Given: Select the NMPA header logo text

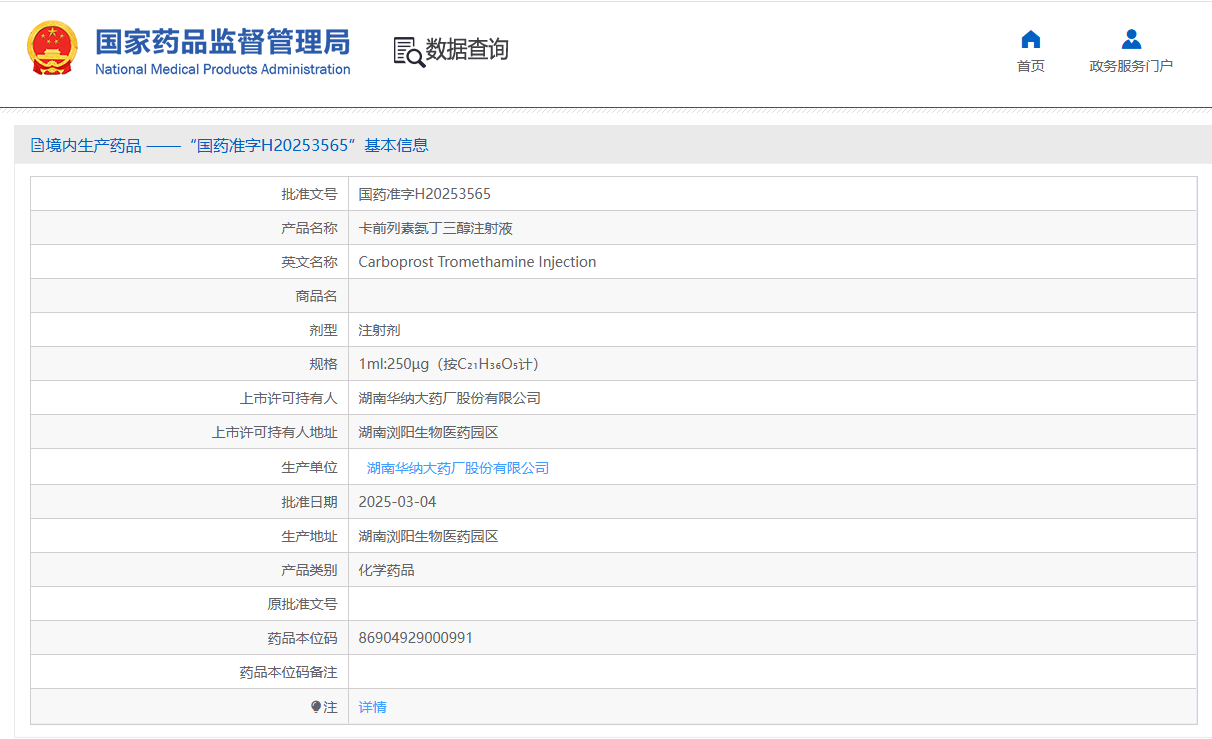Looking at the screenshot, I should pos(222,50).
